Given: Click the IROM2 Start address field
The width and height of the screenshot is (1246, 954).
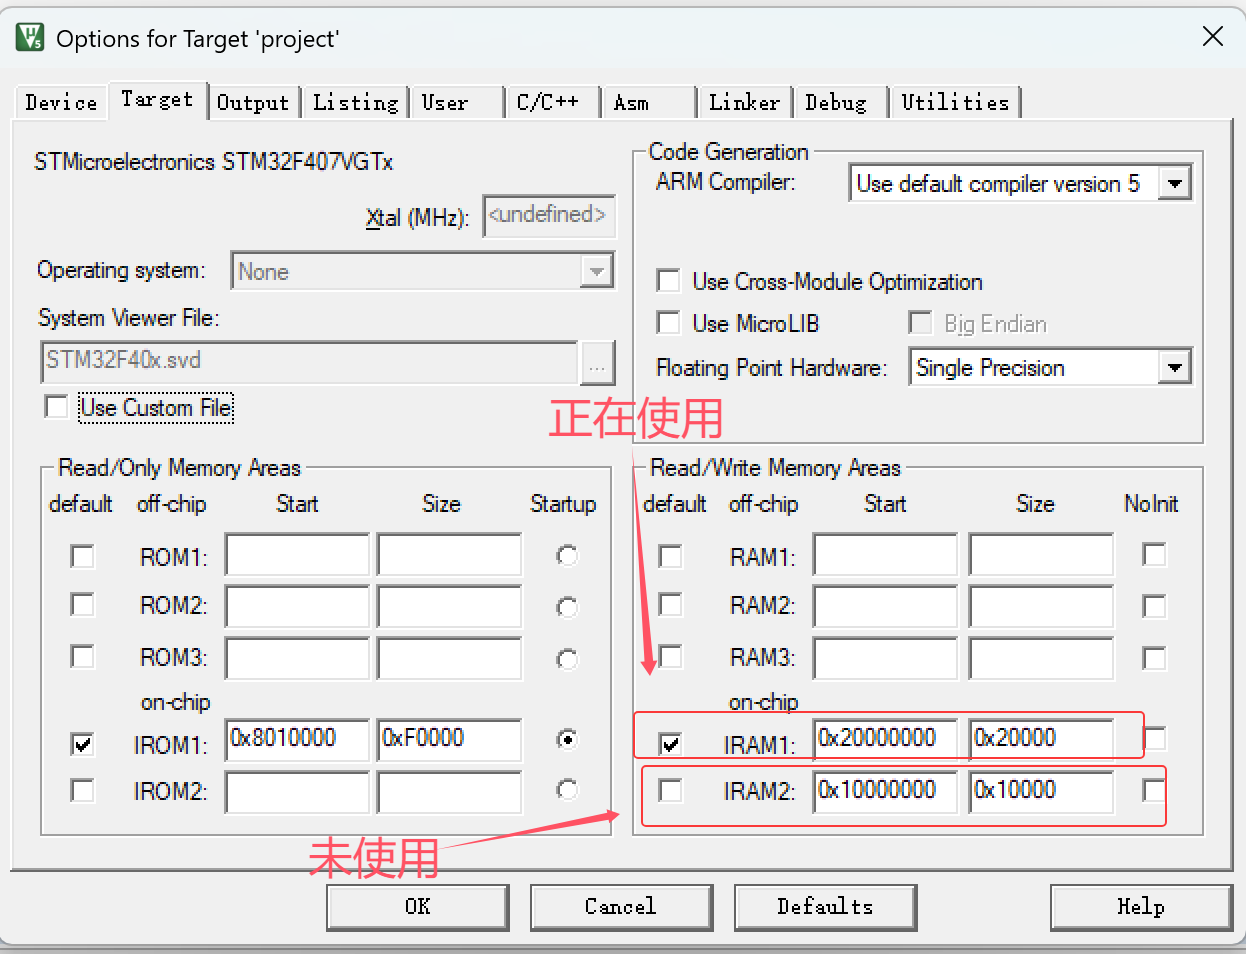Looking at the screenshot, I should pos(297,792).
